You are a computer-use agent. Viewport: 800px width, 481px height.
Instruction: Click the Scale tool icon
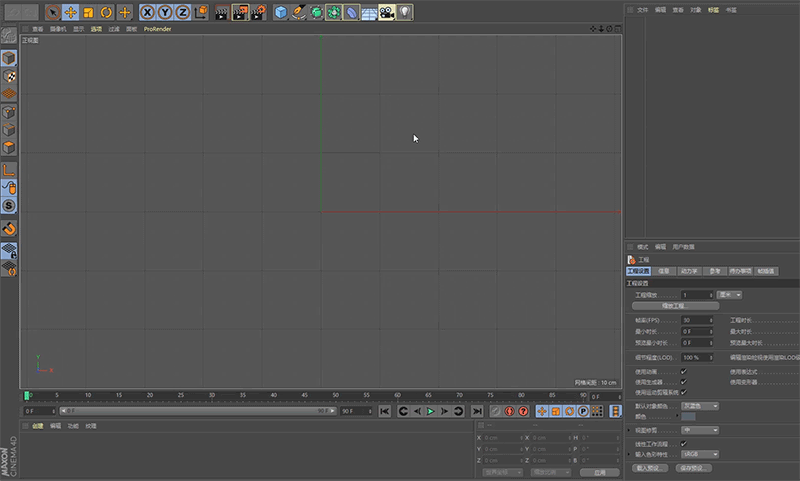tap(88, 12)
